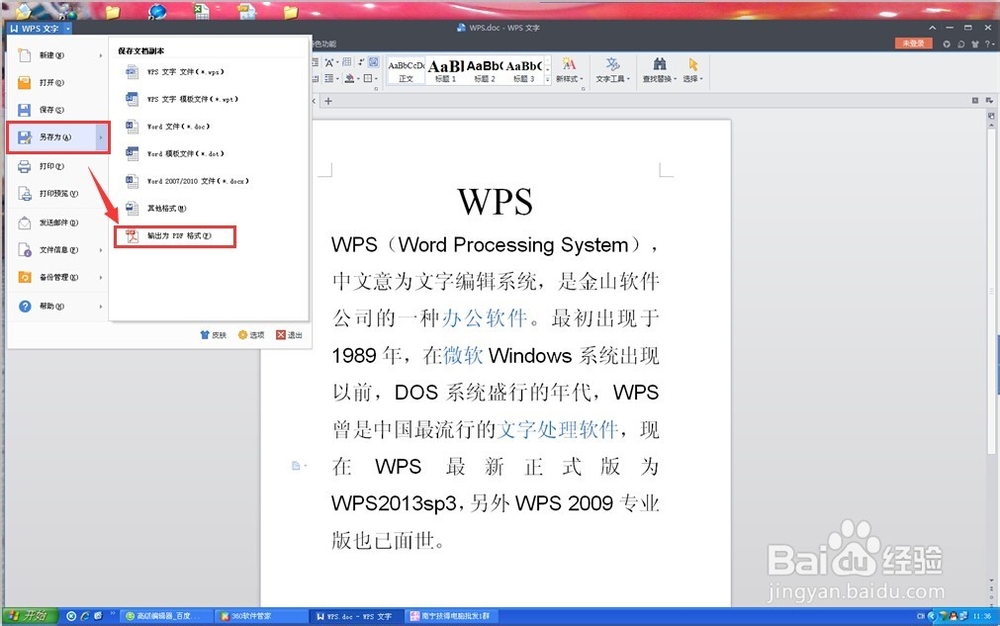Apply the 标题 1 style

(x=445, y=70)
